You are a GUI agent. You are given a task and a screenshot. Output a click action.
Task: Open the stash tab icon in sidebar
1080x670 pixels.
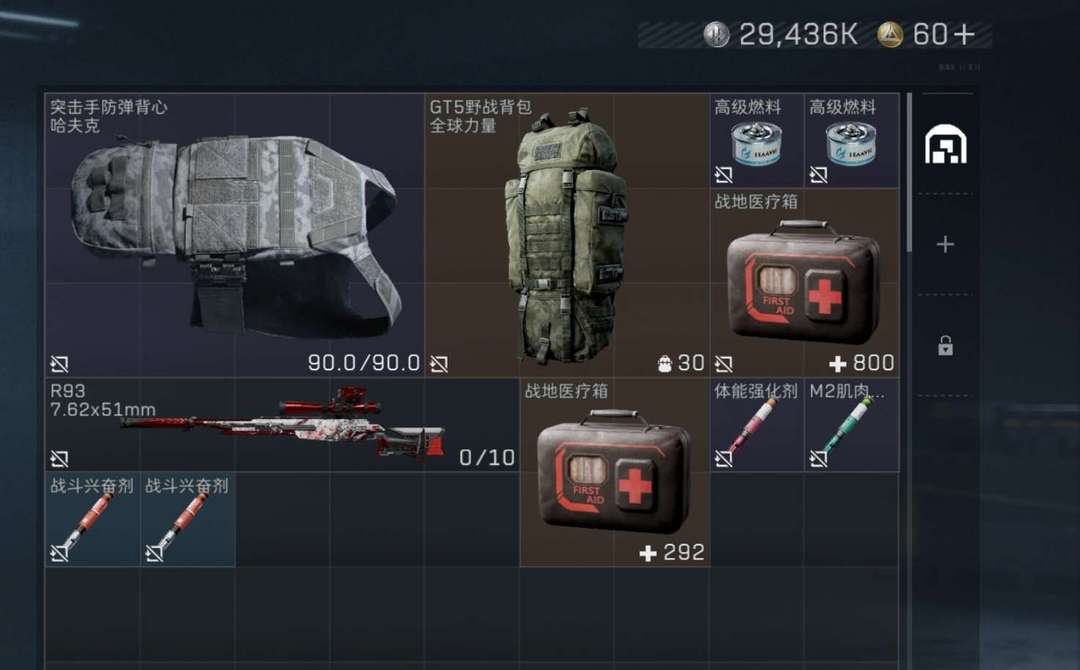[x=945, y=145]
